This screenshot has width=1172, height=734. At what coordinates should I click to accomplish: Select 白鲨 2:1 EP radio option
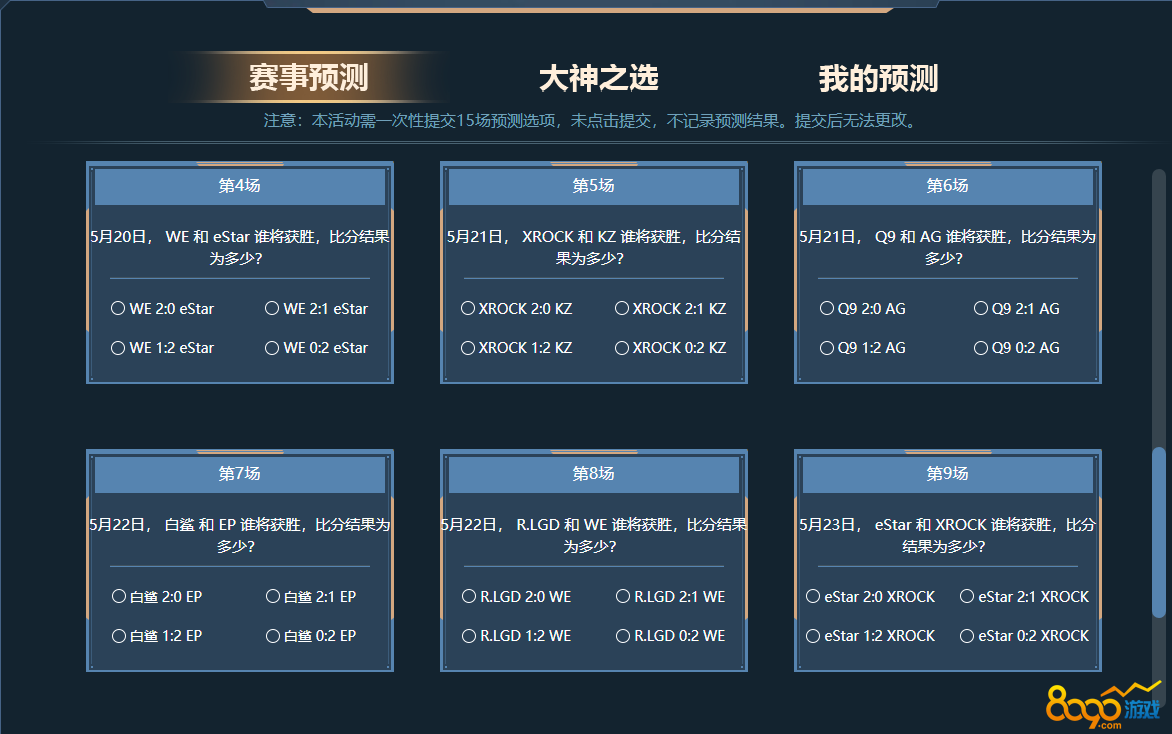point(273,597)
